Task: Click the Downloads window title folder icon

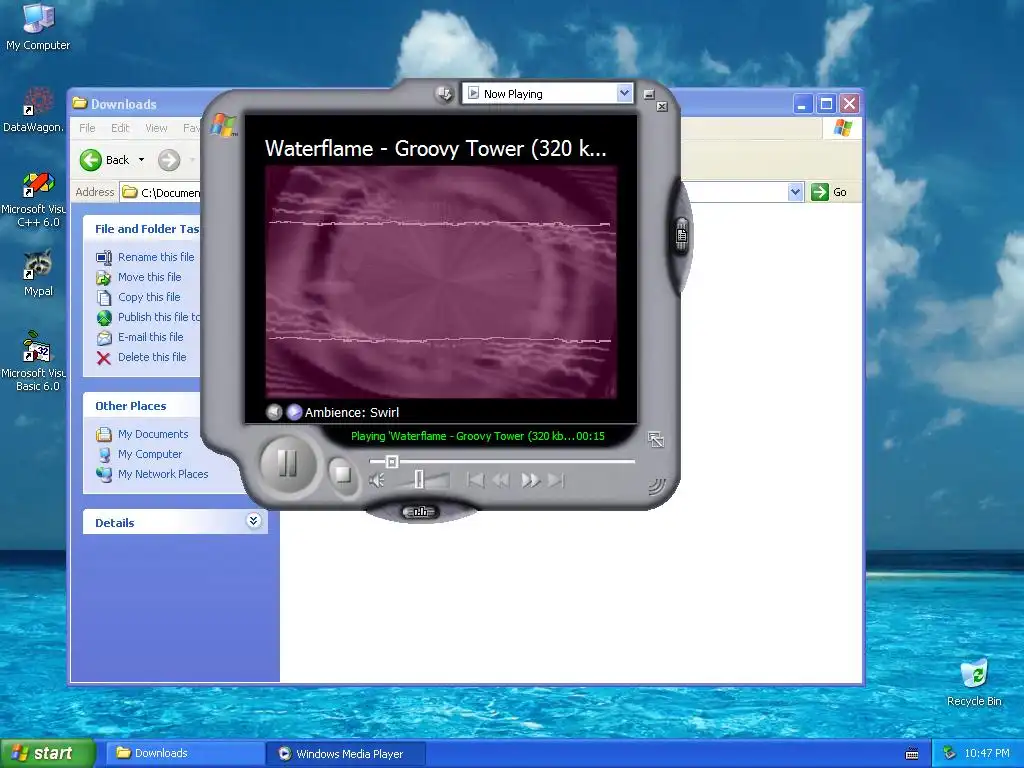Action: (80, 103)
